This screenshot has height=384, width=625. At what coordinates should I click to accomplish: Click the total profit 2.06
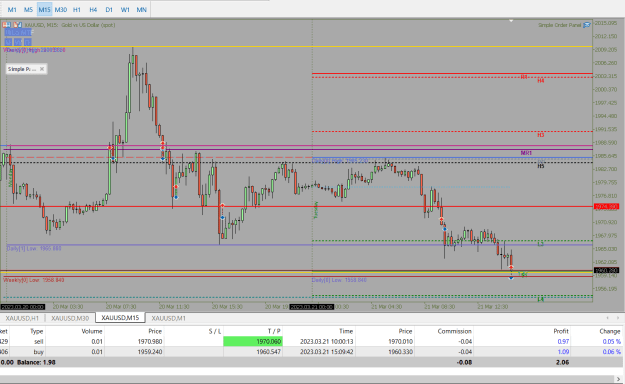point(562,362)
